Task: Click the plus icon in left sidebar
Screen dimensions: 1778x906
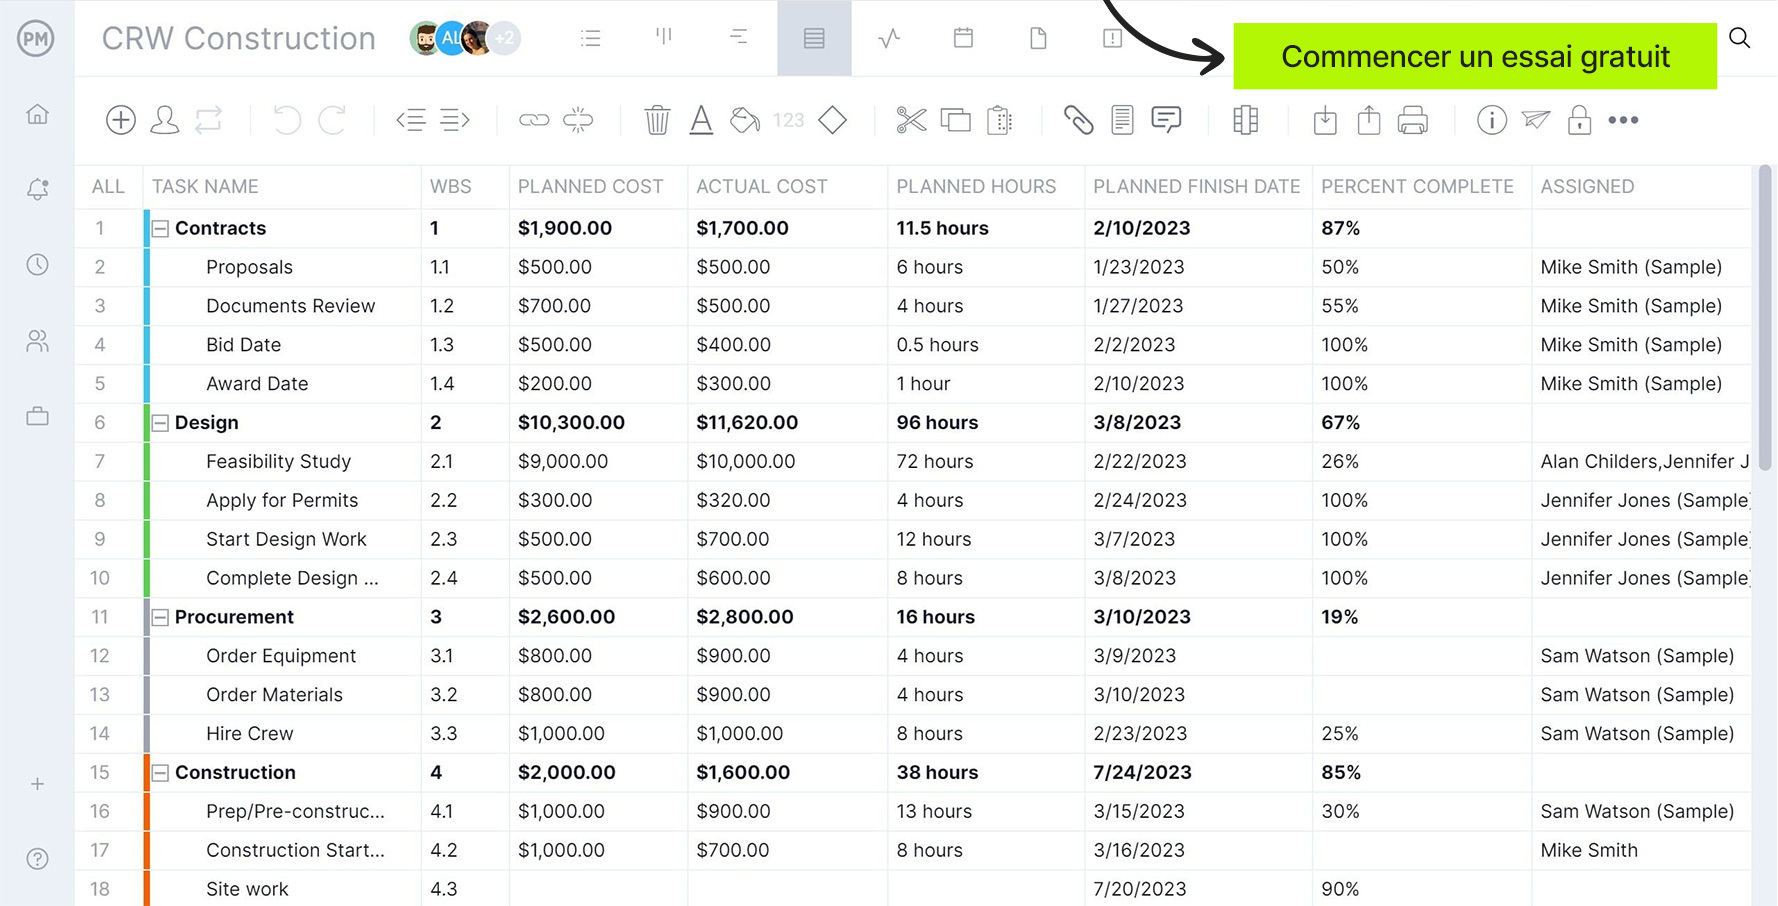Action: 37,784
